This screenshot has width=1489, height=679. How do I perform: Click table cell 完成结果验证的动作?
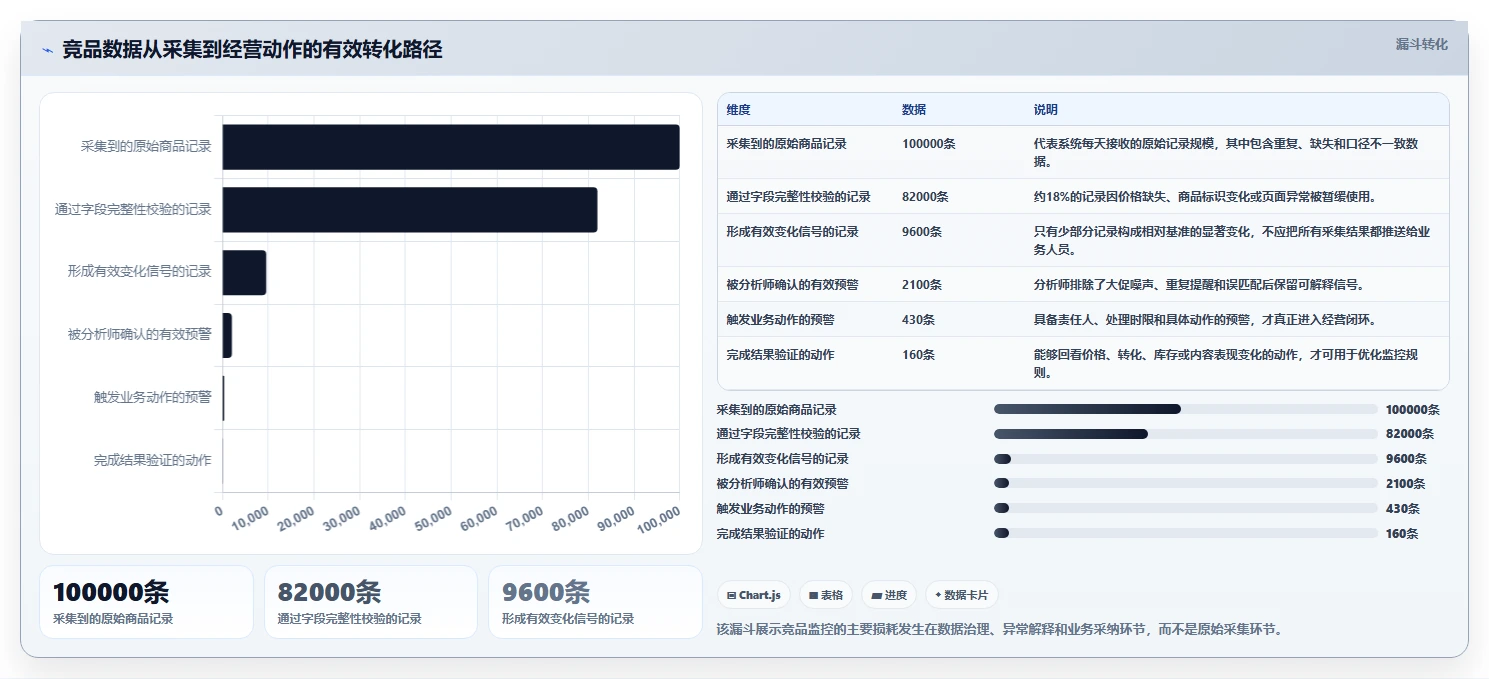[781, 355]
